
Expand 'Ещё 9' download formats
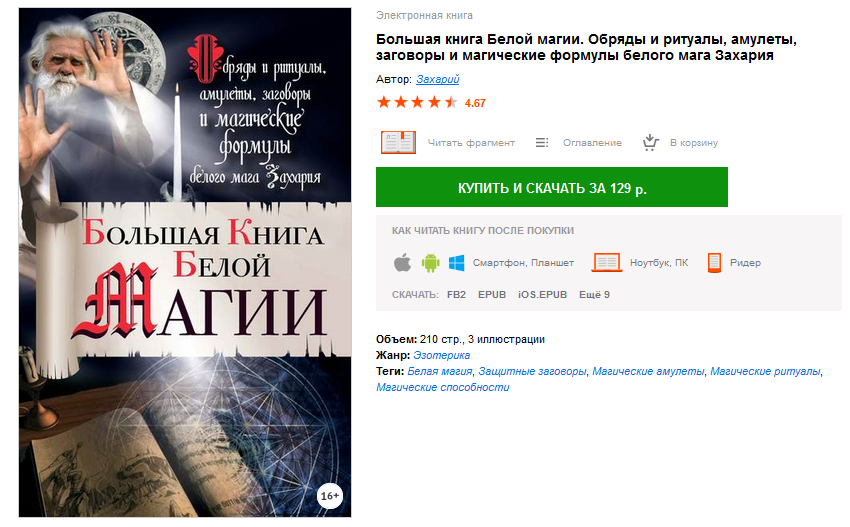[x=594, y=294]
